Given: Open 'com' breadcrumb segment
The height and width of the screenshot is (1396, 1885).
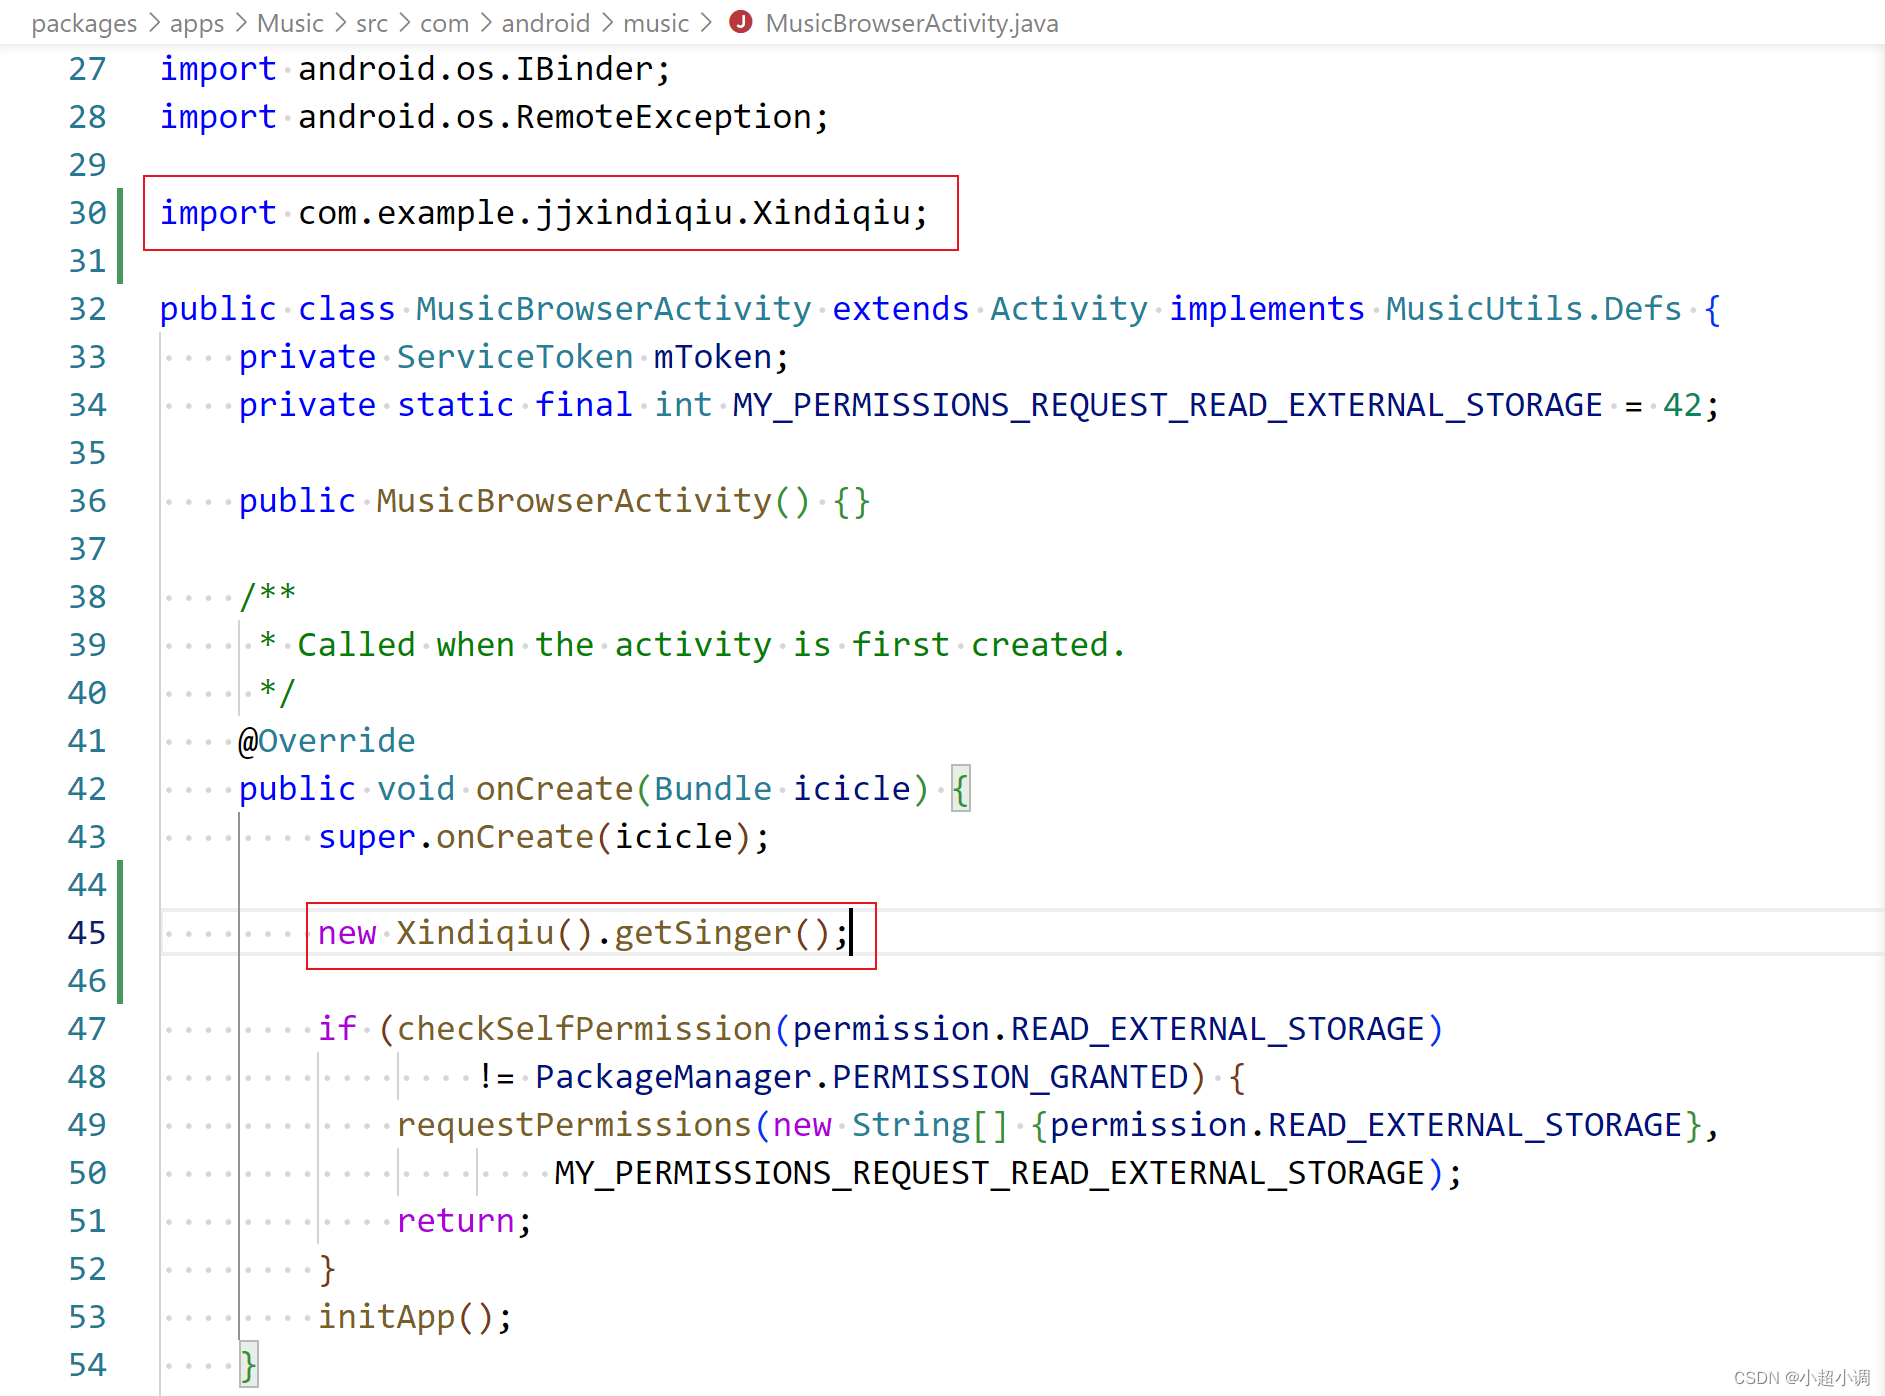Looking at the screenshot, I should tap(445, 23).
